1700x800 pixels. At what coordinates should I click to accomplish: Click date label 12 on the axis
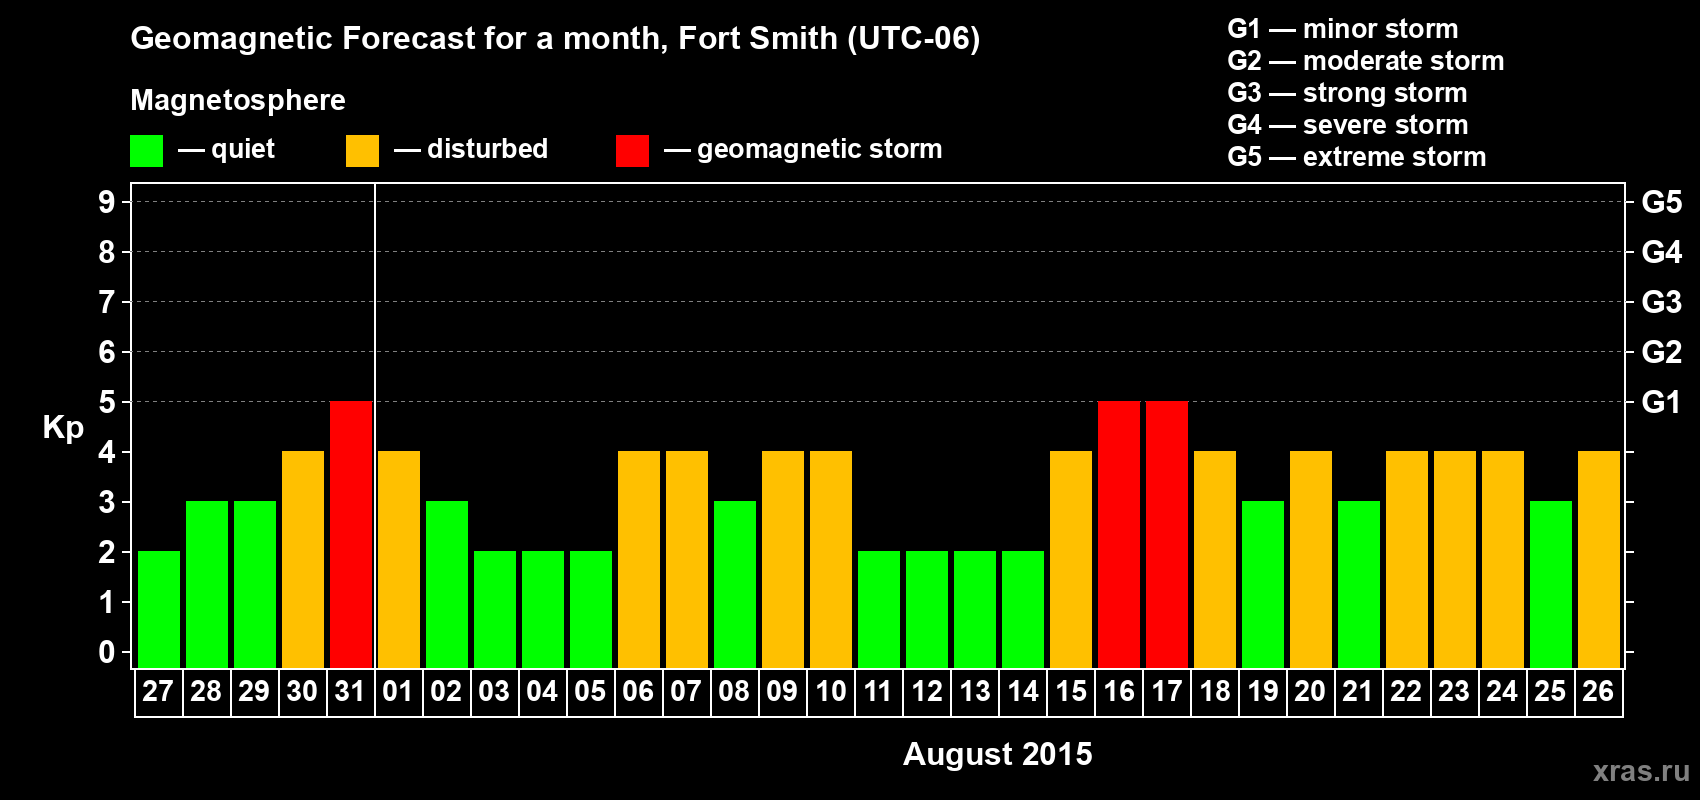click(x=926, y=692)
